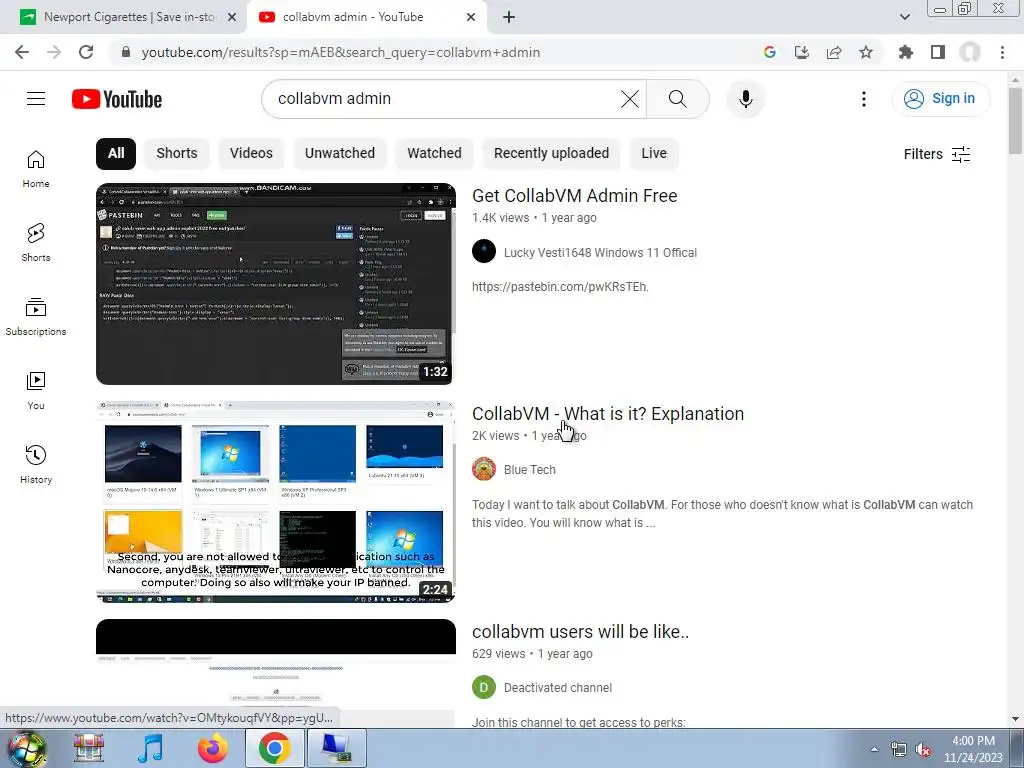Click the YouTube logo
The image size is (1024, 768).
tap(117, 99)
